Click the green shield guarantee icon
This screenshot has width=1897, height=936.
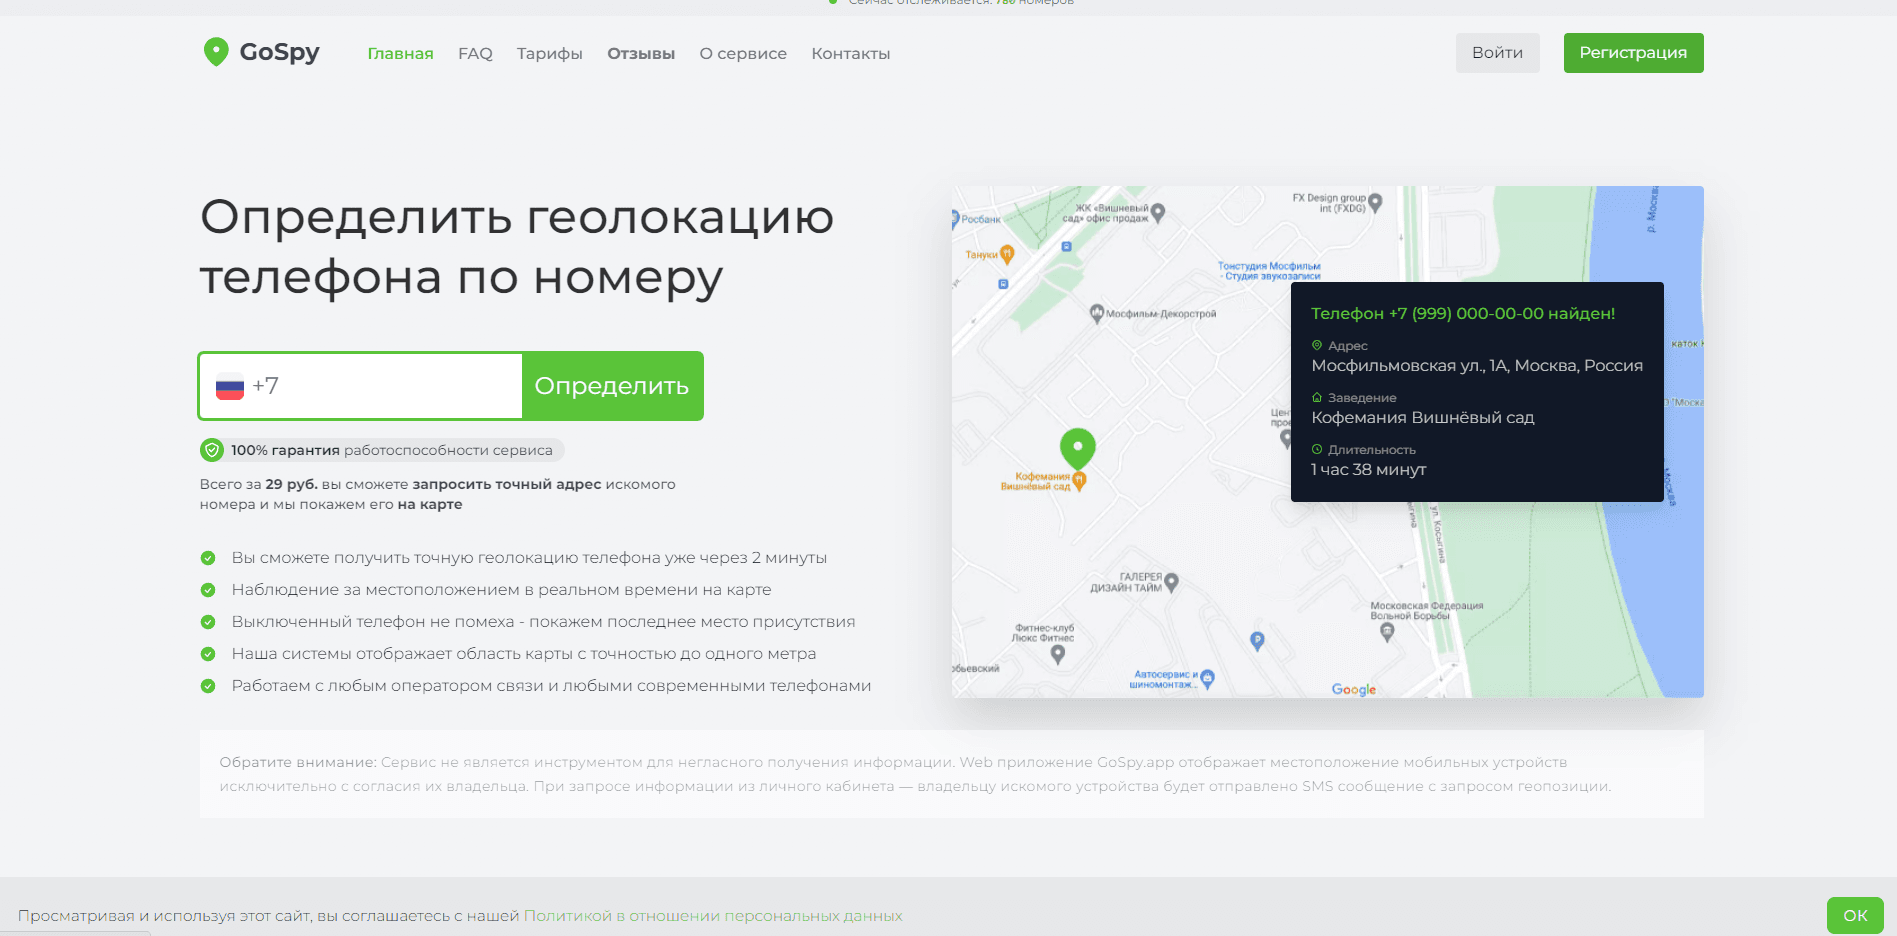click(x=212, y=450)
